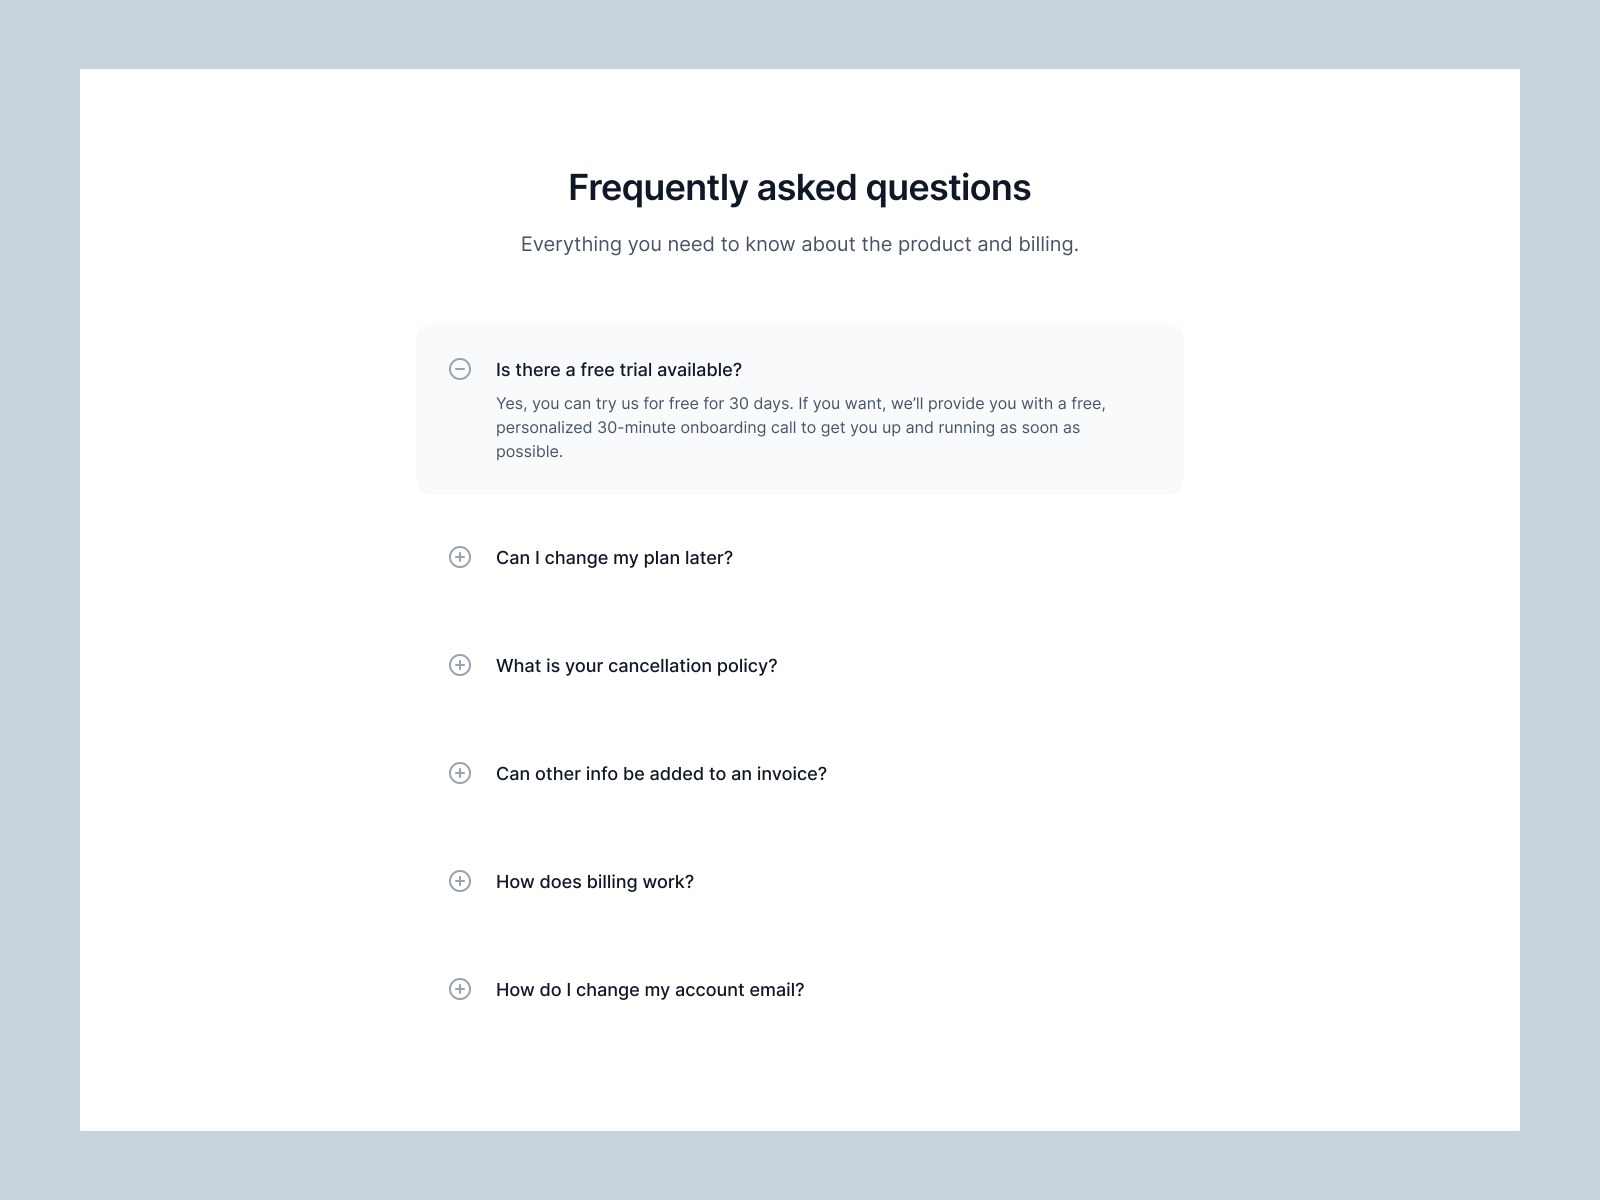
Task: Click the circled plus near How does billing work
Action: point(460,881)
